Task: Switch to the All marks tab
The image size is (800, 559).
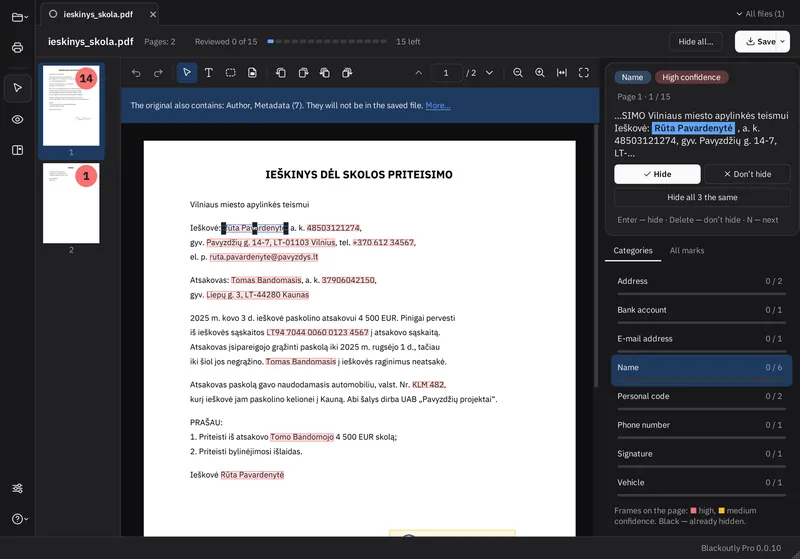Action: pos(687,250)
